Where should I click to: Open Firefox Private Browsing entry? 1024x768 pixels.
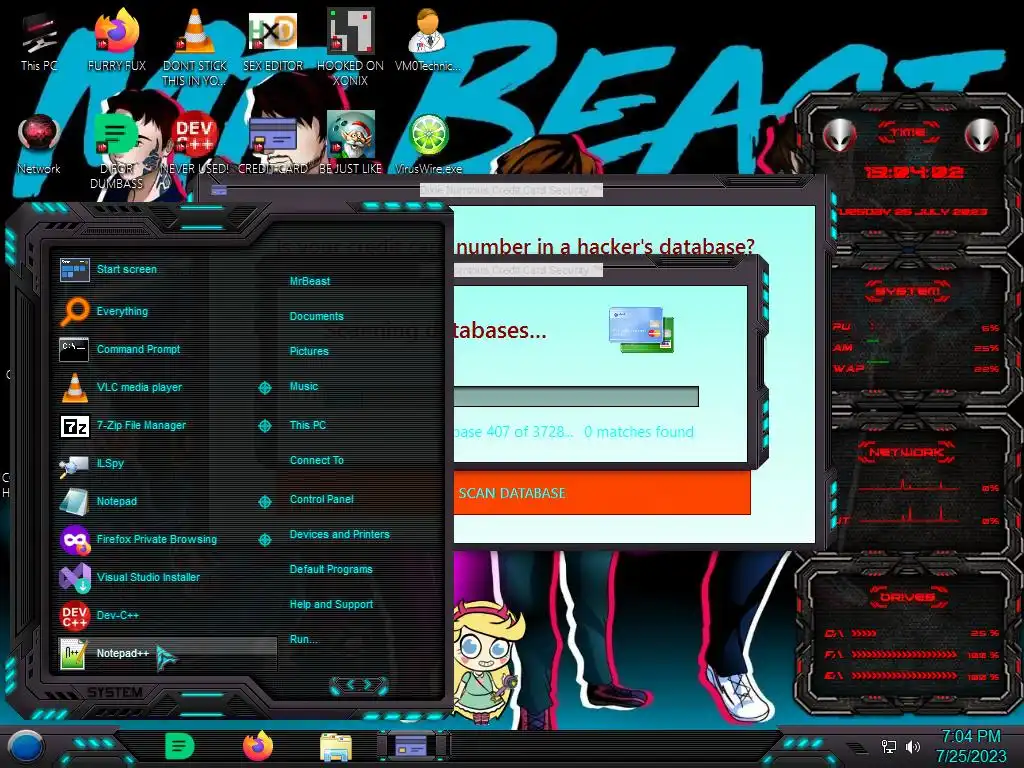pos(157,539)
